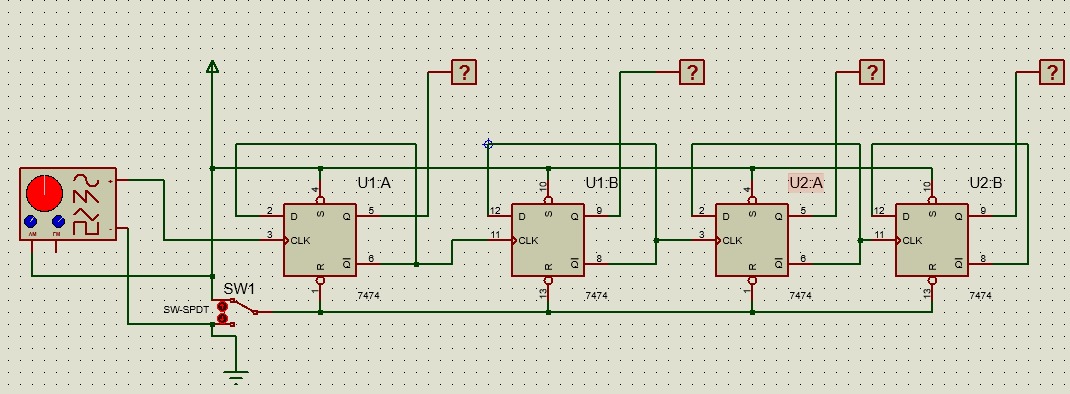
Task: Click the CLK pin label on U2:B
Action: click(x=912, y=240)
